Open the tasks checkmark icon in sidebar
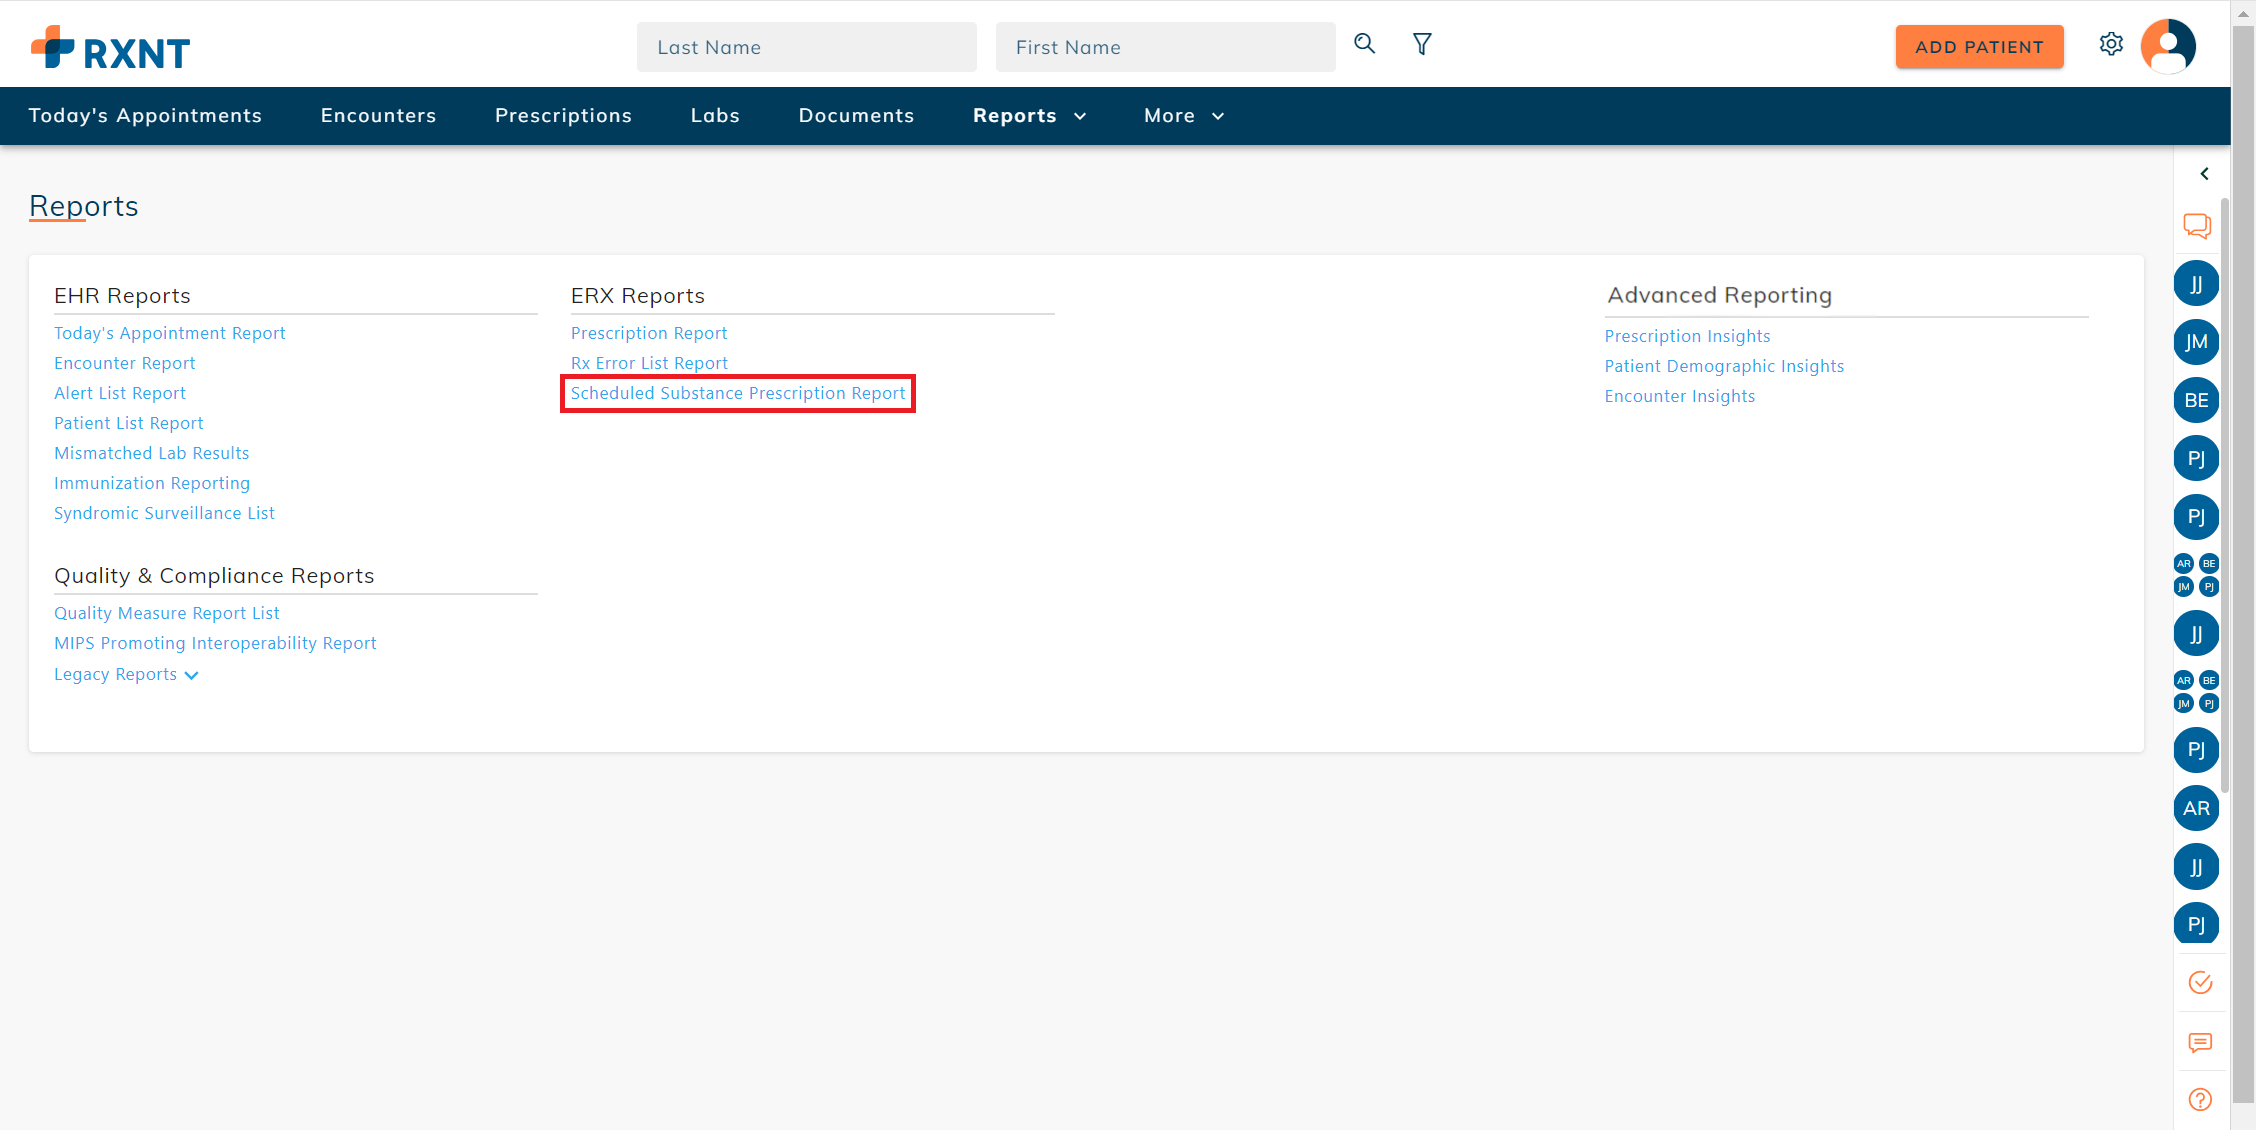The height and width of the screenshot is (1130, 2256). click(x=2200, y=982)
